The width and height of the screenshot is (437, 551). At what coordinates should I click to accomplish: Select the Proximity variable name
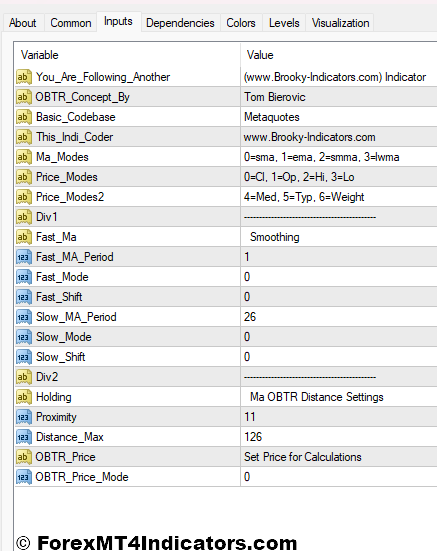pos(57,417)
